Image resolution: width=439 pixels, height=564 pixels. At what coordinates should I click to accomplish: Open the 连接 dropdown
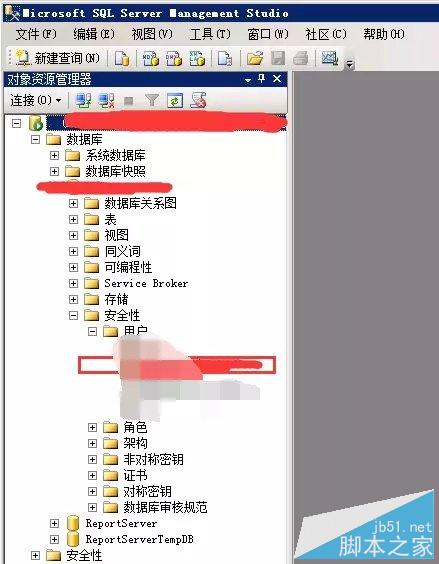coord(35,100)
